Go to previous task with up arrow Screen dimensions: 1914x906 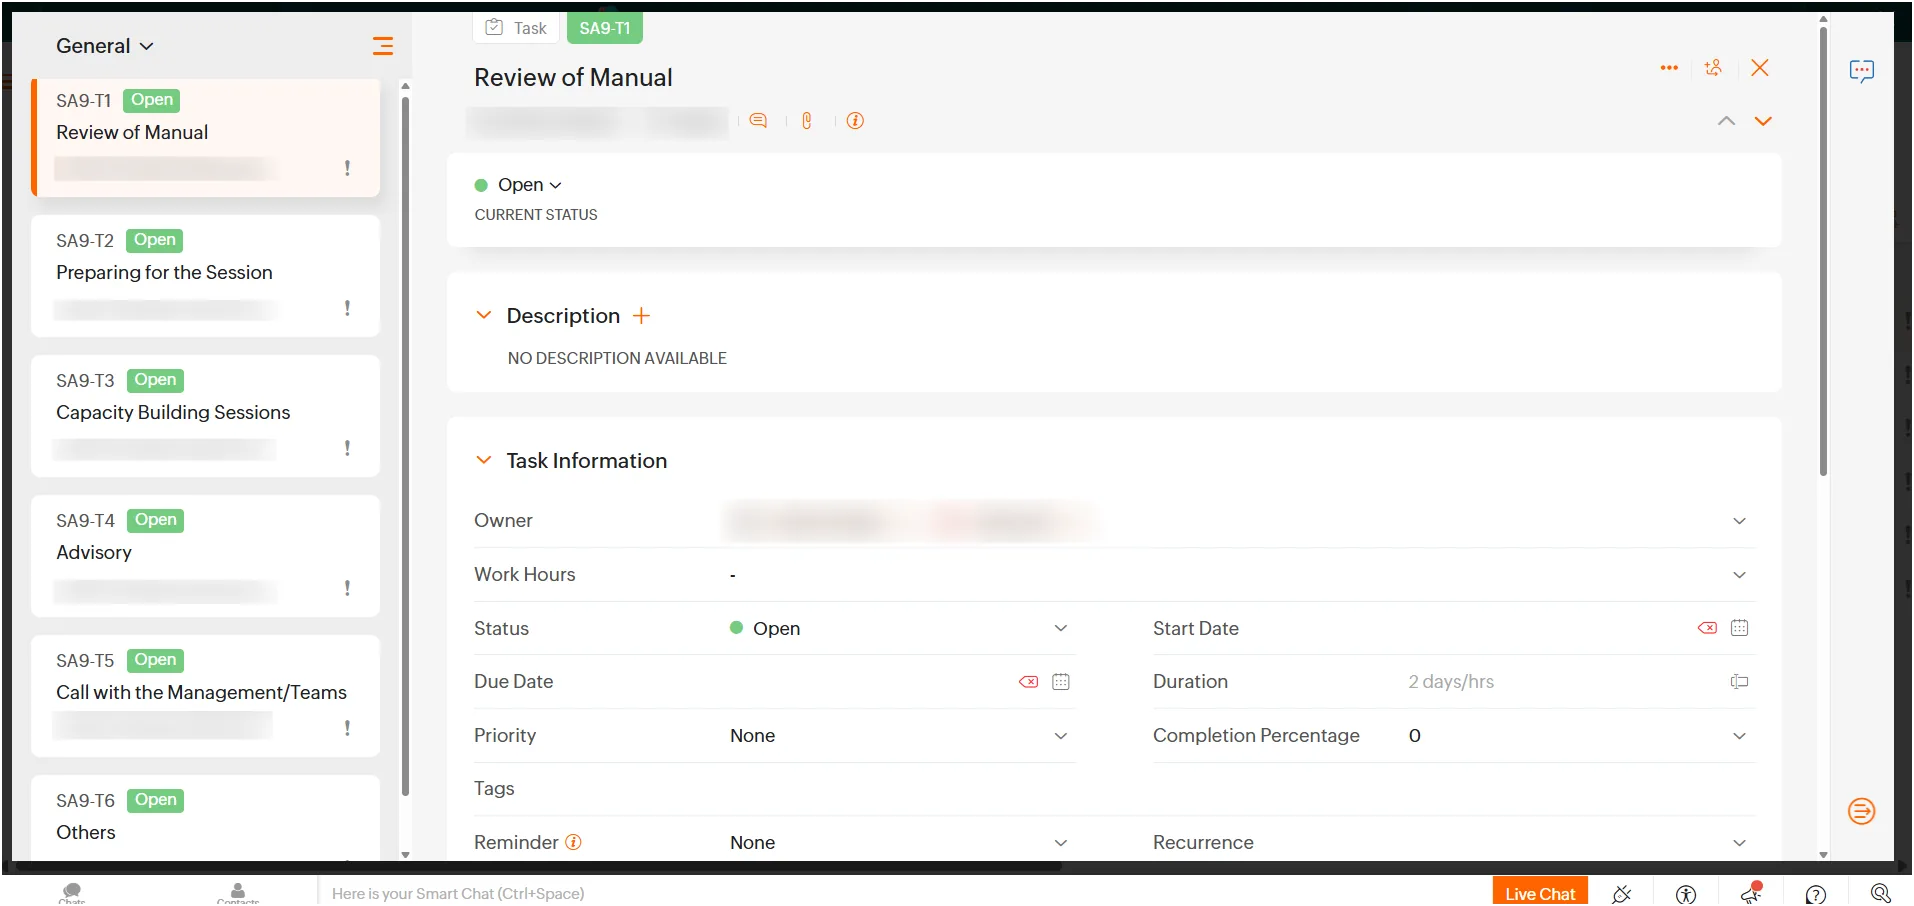[1726, 121]
